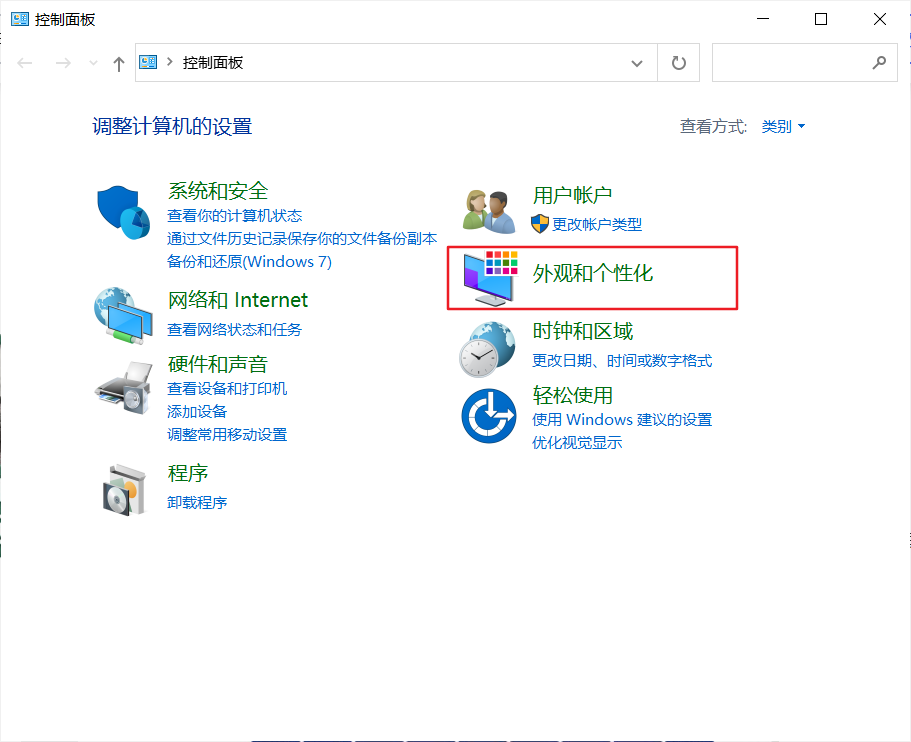
Task: Click the Clock and Region globe icon
Action: pyautogui.click(x=488, y=347)
